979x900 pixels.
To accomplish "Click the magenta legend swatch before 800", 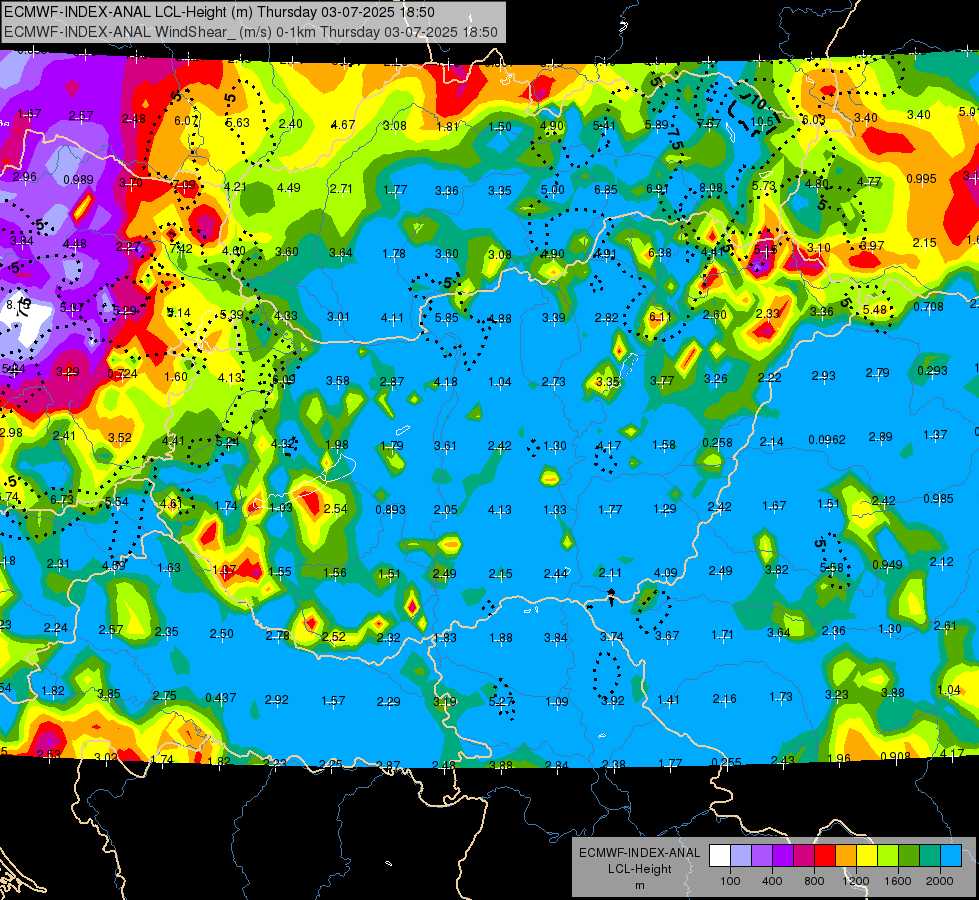I will coord(804,855).
